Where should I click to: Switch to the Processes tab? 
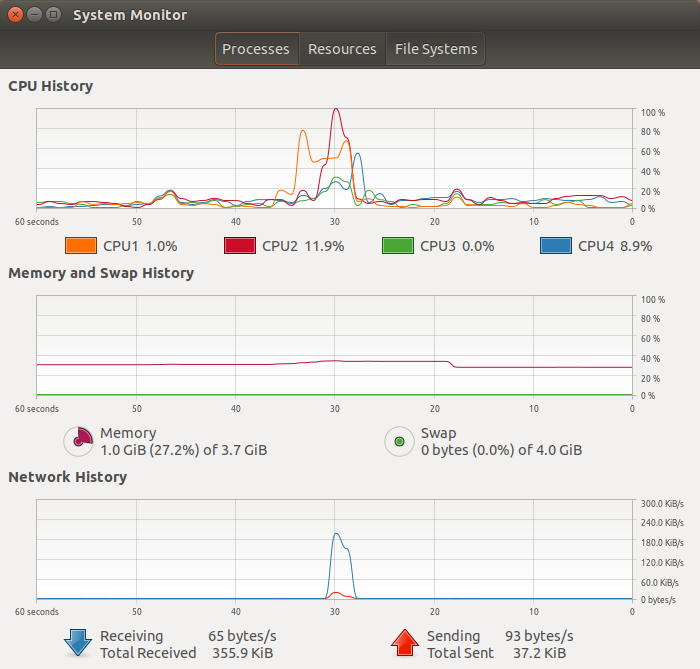pos(256,49)
